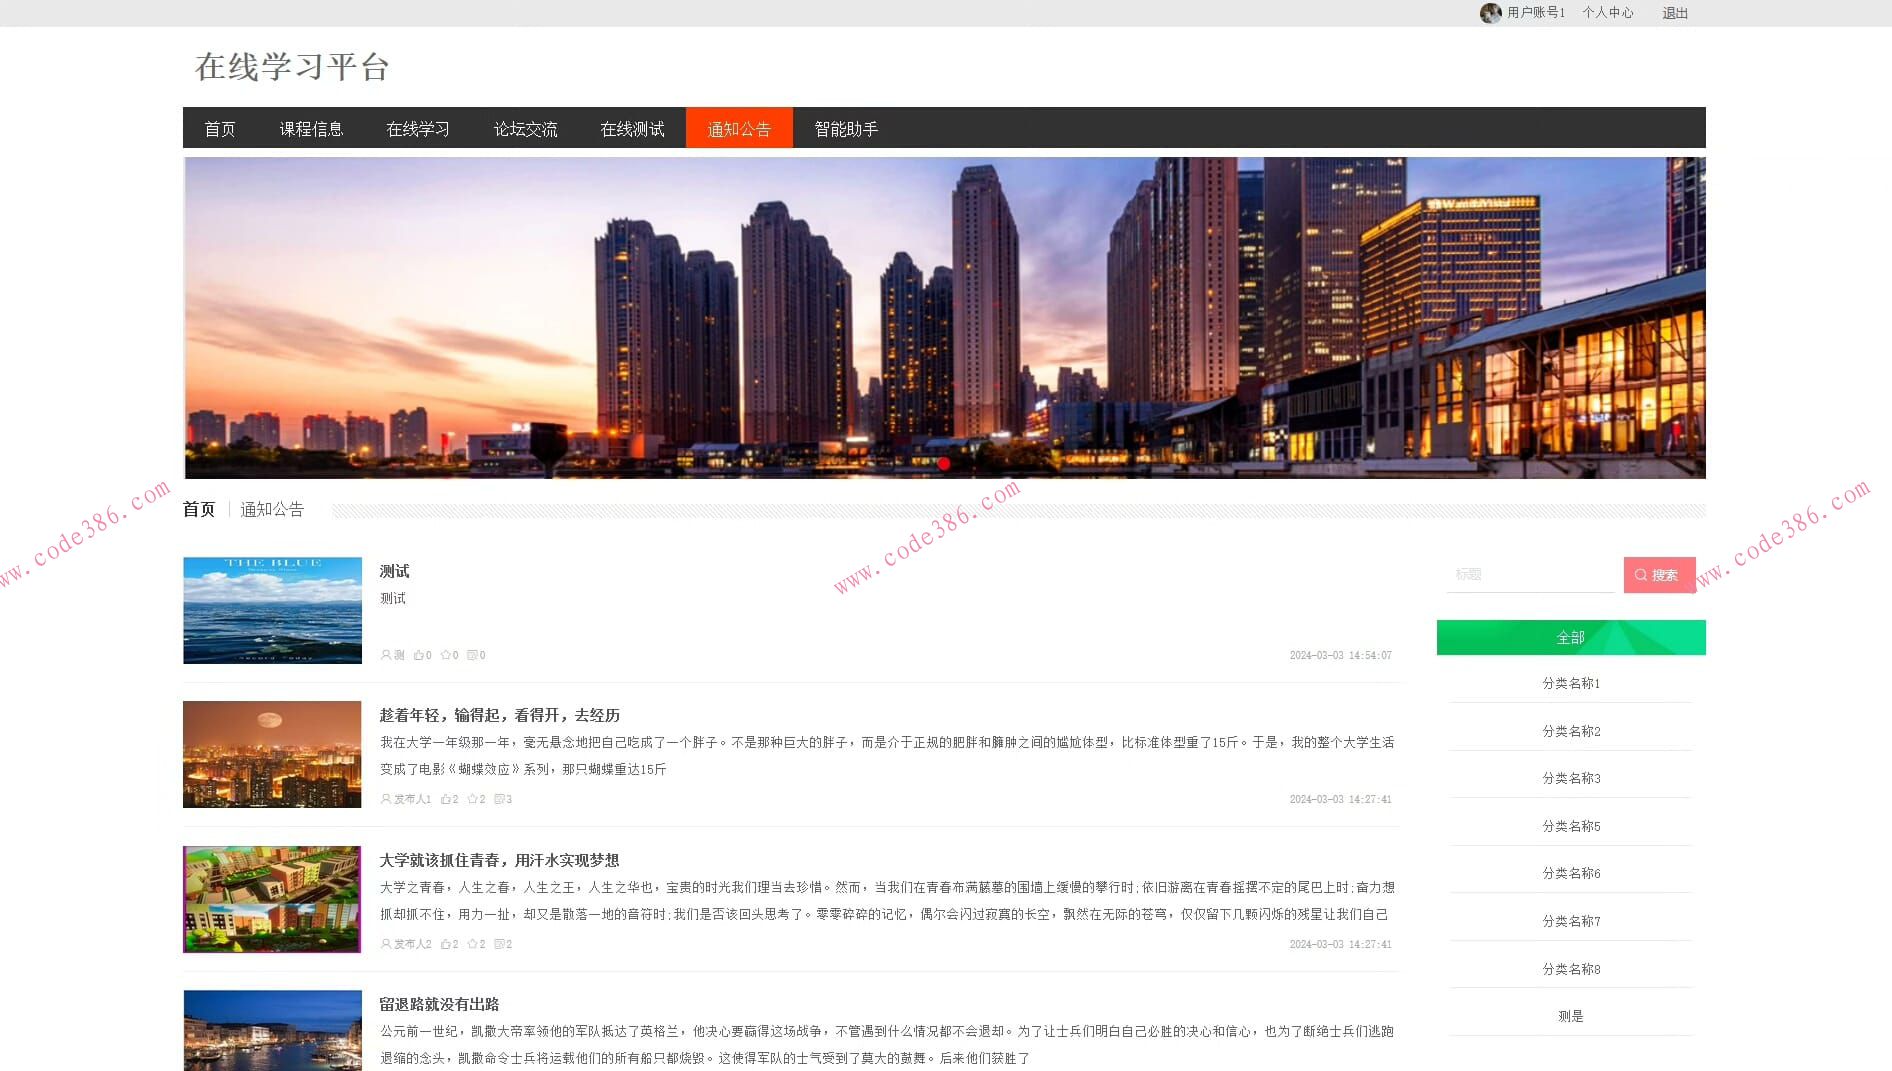Image resolution: width=1892 pixels, height=1071 pixels.
Task: Click the red 搜索 search button
Action: (x=1659, y=575)
